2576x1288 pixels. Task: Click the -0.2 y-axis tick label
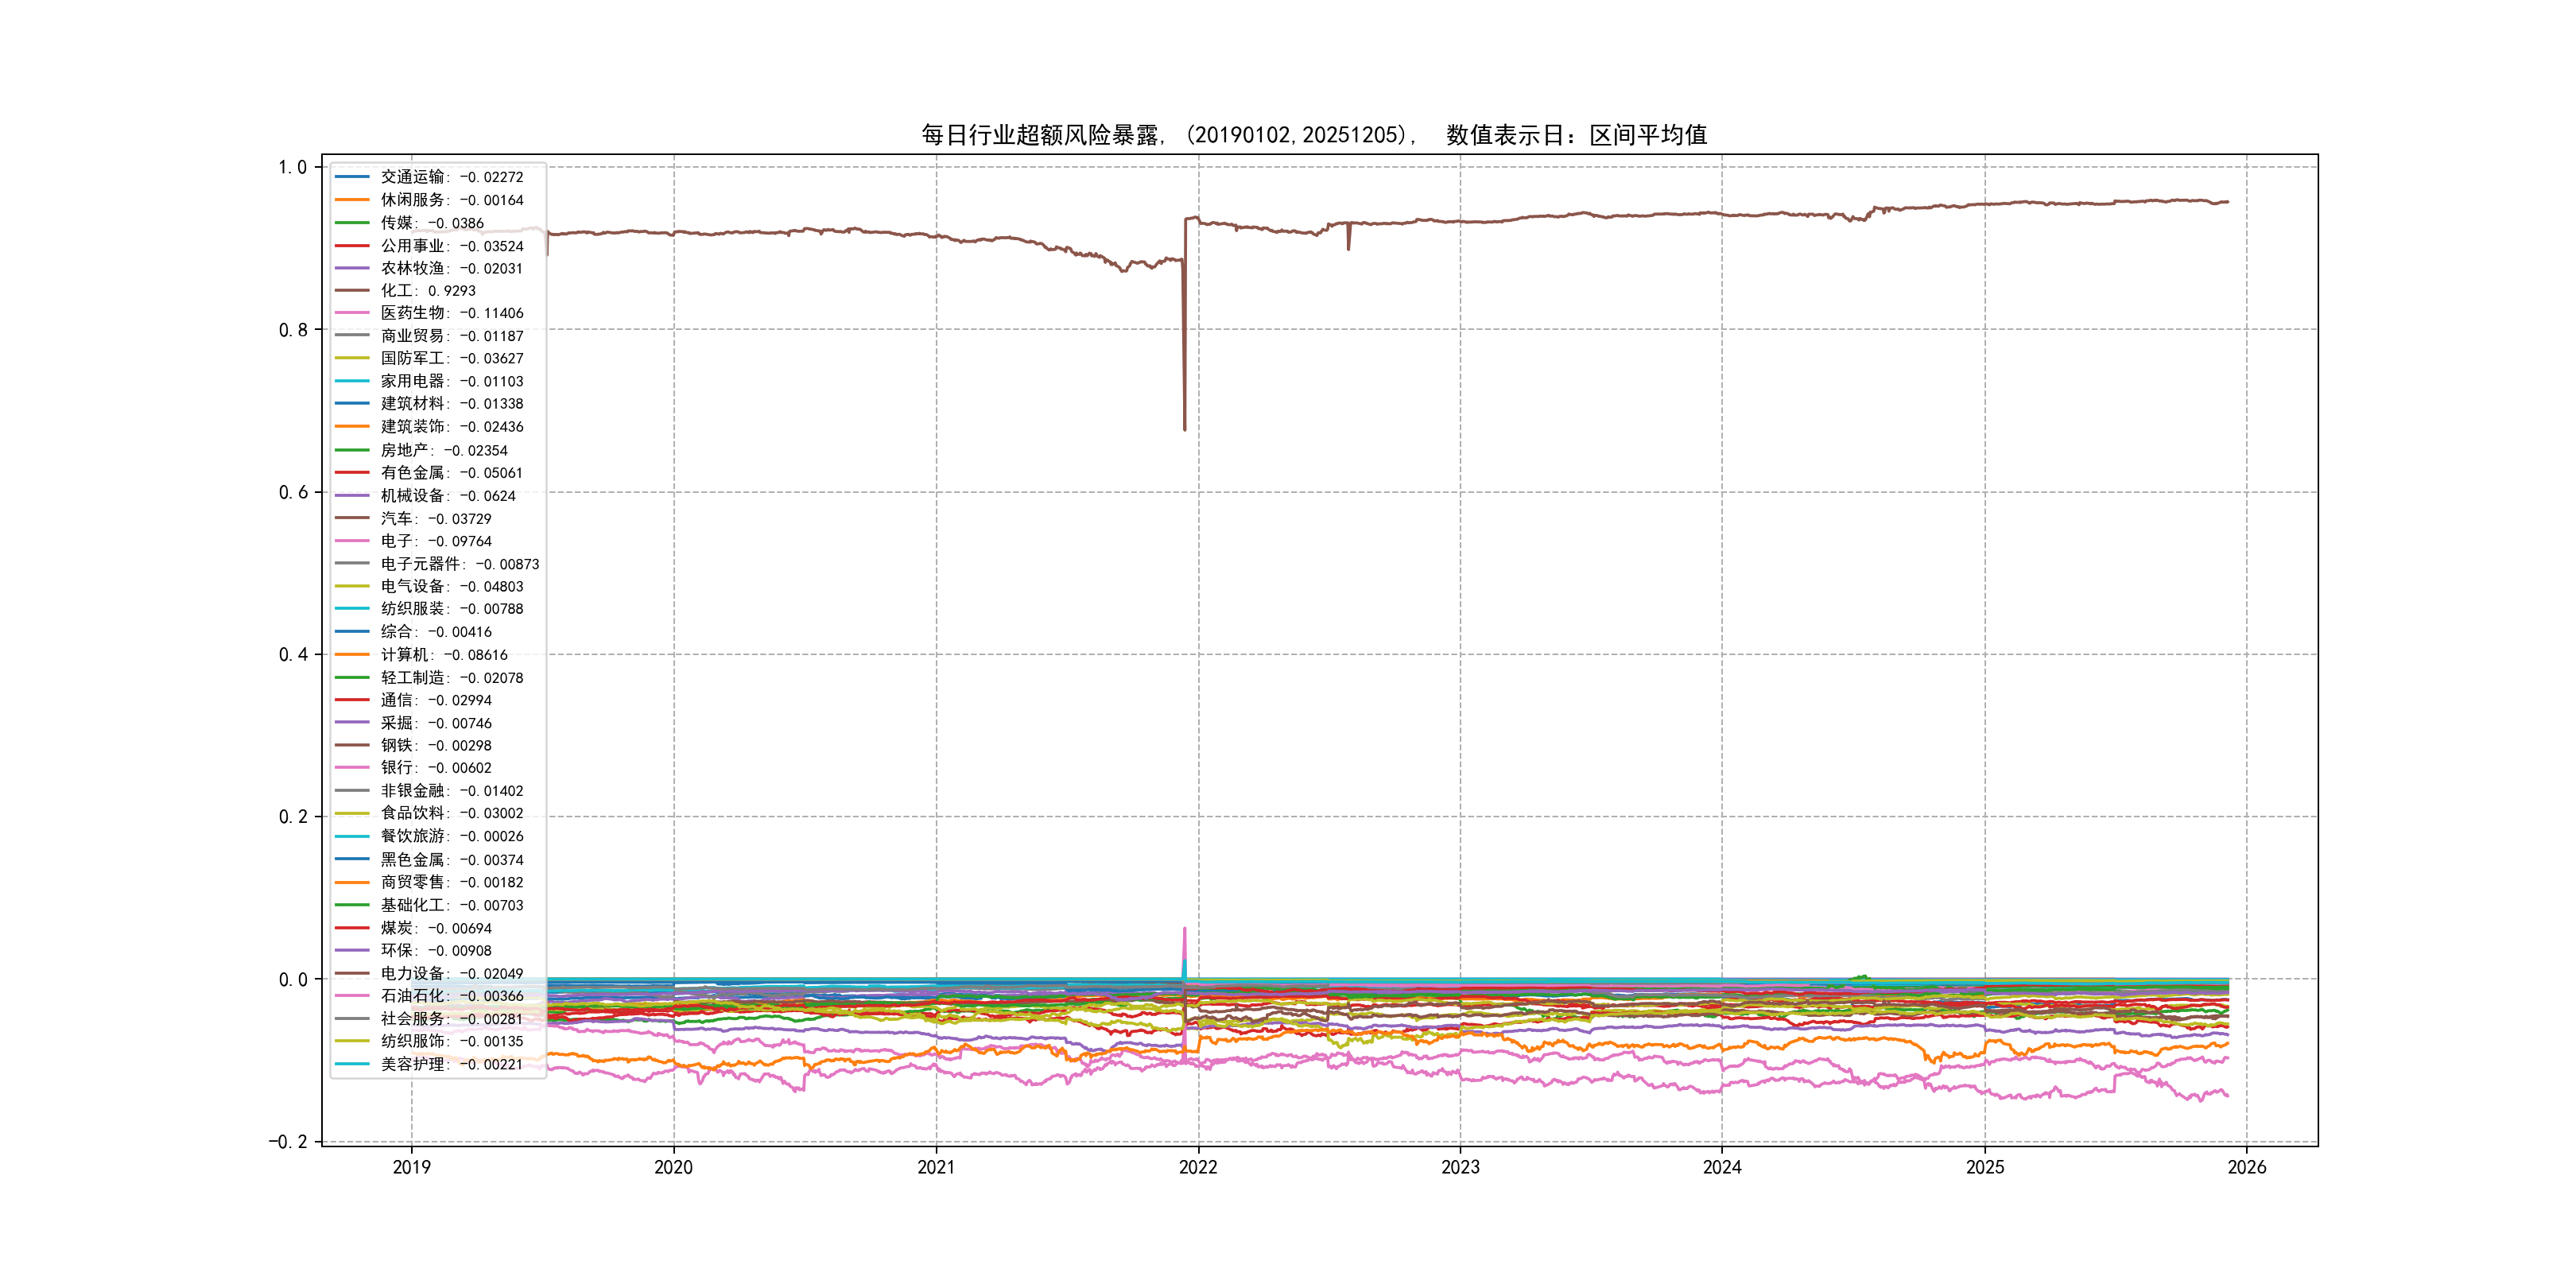pos(288,1142)
